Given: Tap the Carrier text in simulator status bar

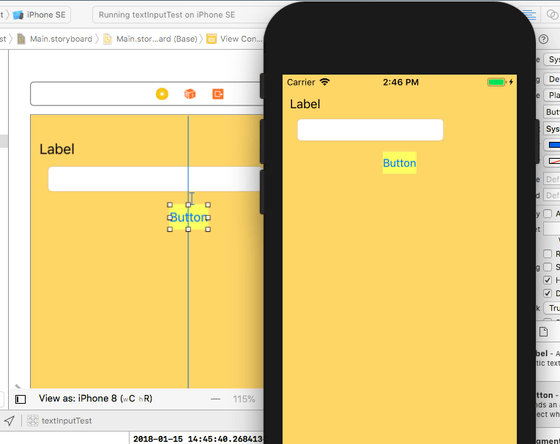Looking at the screenshot, I should coord(301,82).
